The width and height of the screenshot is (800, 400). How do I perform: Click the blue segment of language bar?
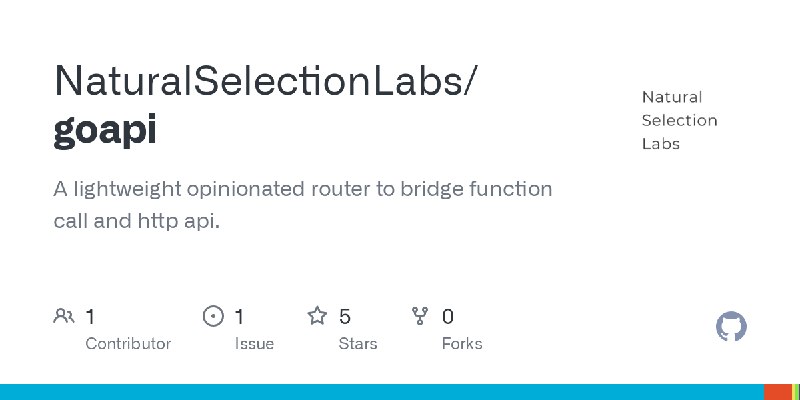(380, 392)
